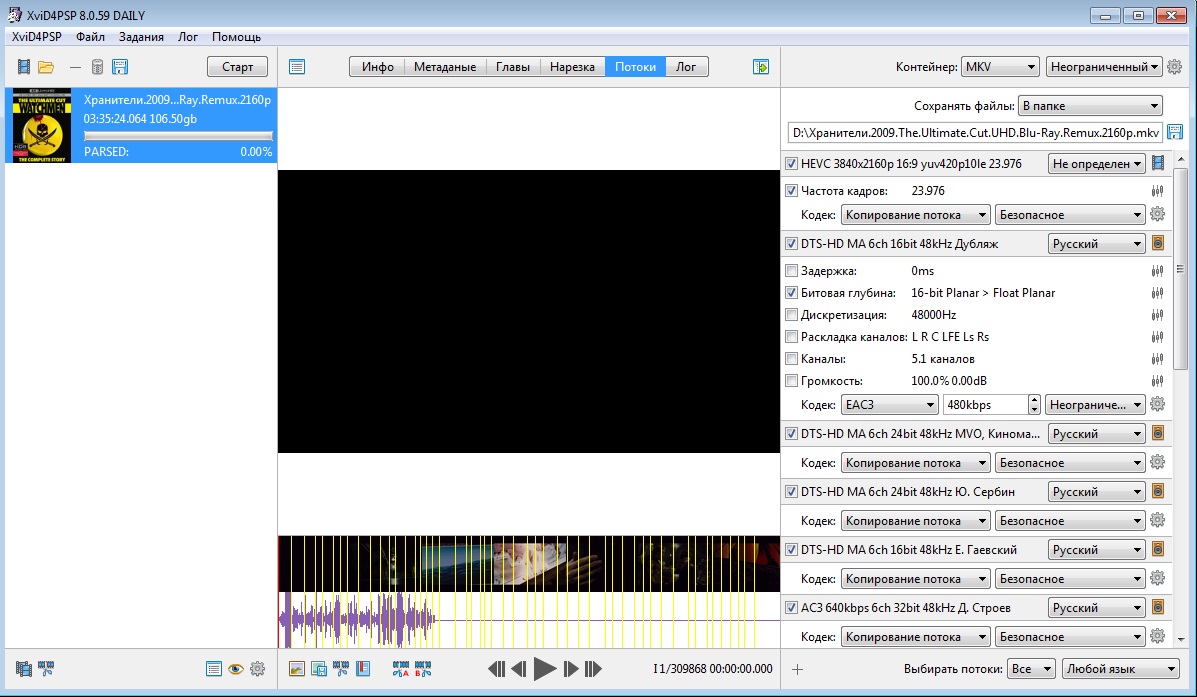Expand the EAC3 codec dropdown
Screen dimensions: 1197x697
pyautogui.click(x=888, y=405)
